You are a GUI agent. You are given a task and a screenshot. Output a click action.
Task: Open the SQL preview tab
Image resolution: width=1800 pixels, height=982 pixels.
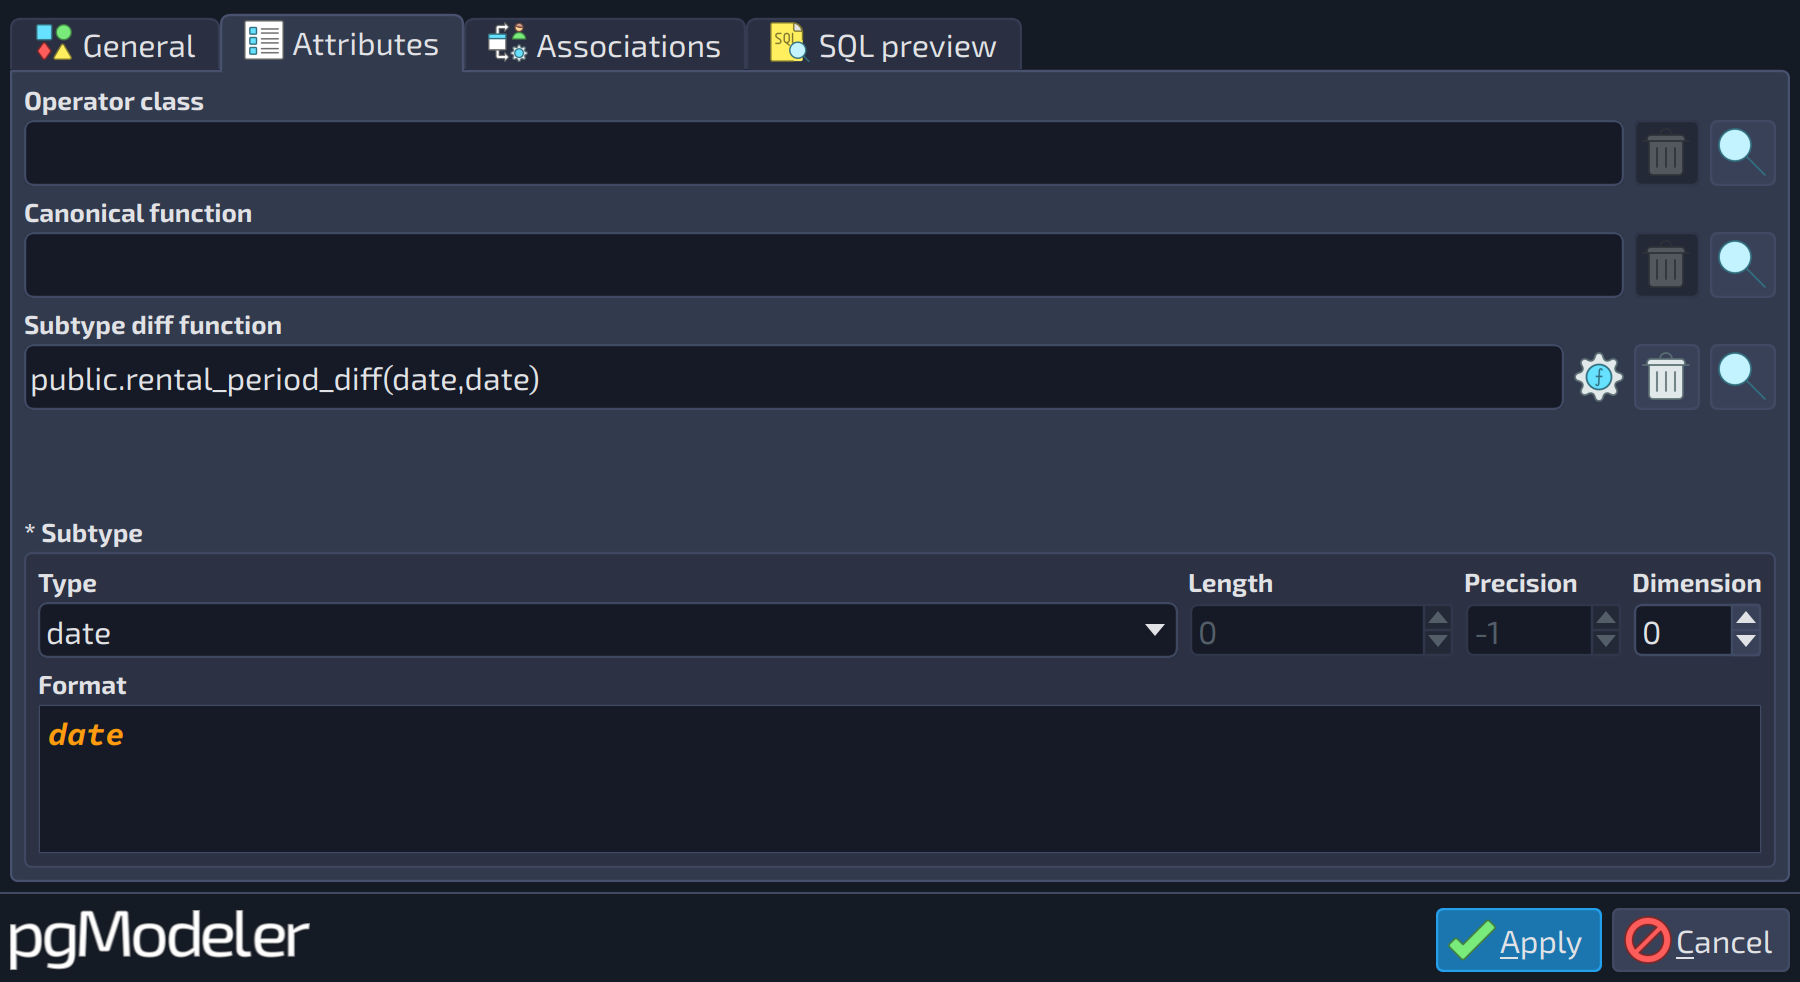click(x=884, y=45)
